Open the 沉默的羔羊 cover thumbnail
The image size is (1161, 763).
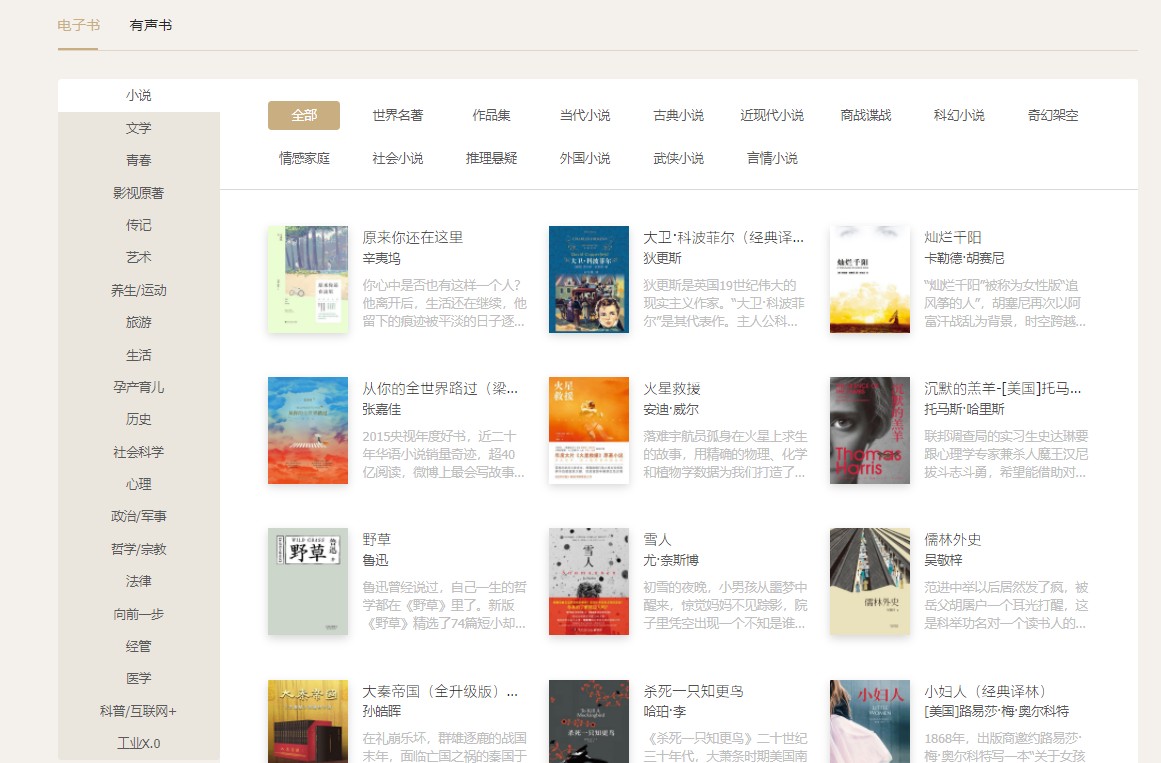coord(870,430)
